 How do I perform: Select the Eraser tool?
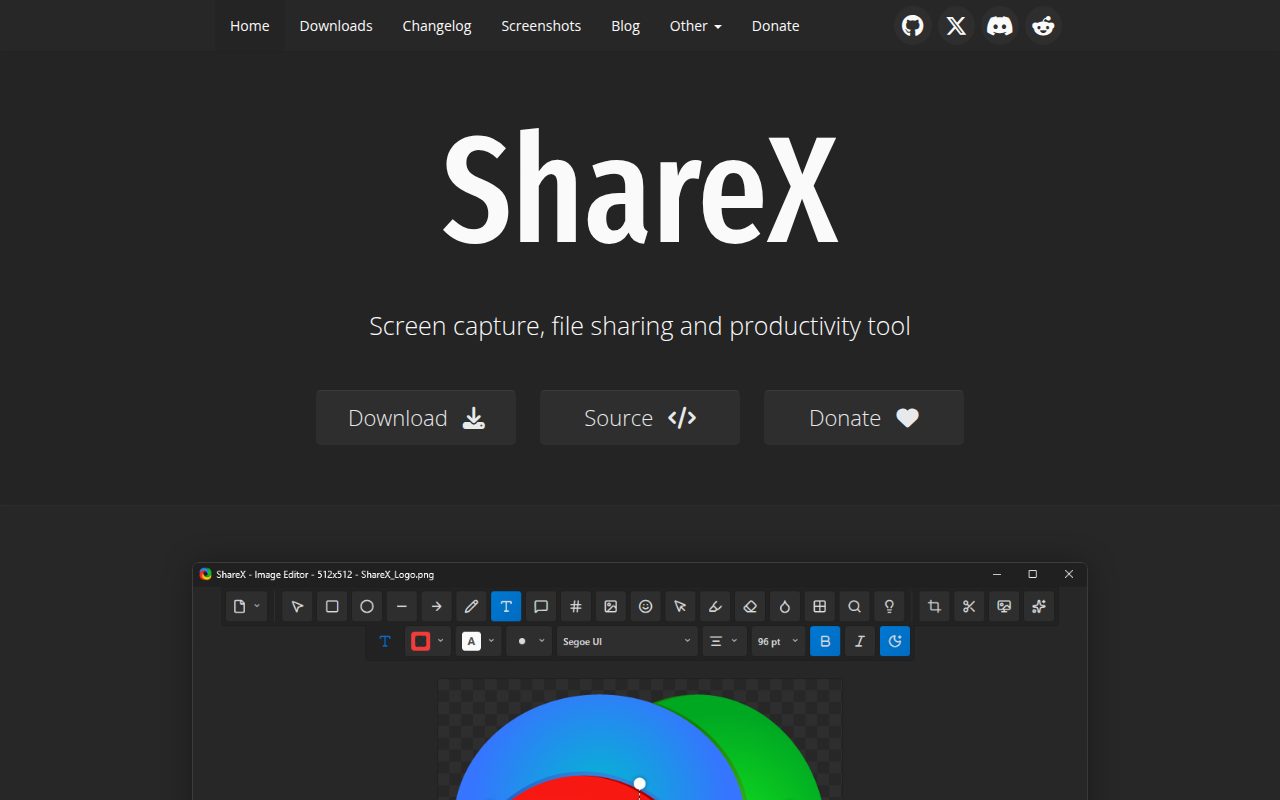[x=750, y=606]
